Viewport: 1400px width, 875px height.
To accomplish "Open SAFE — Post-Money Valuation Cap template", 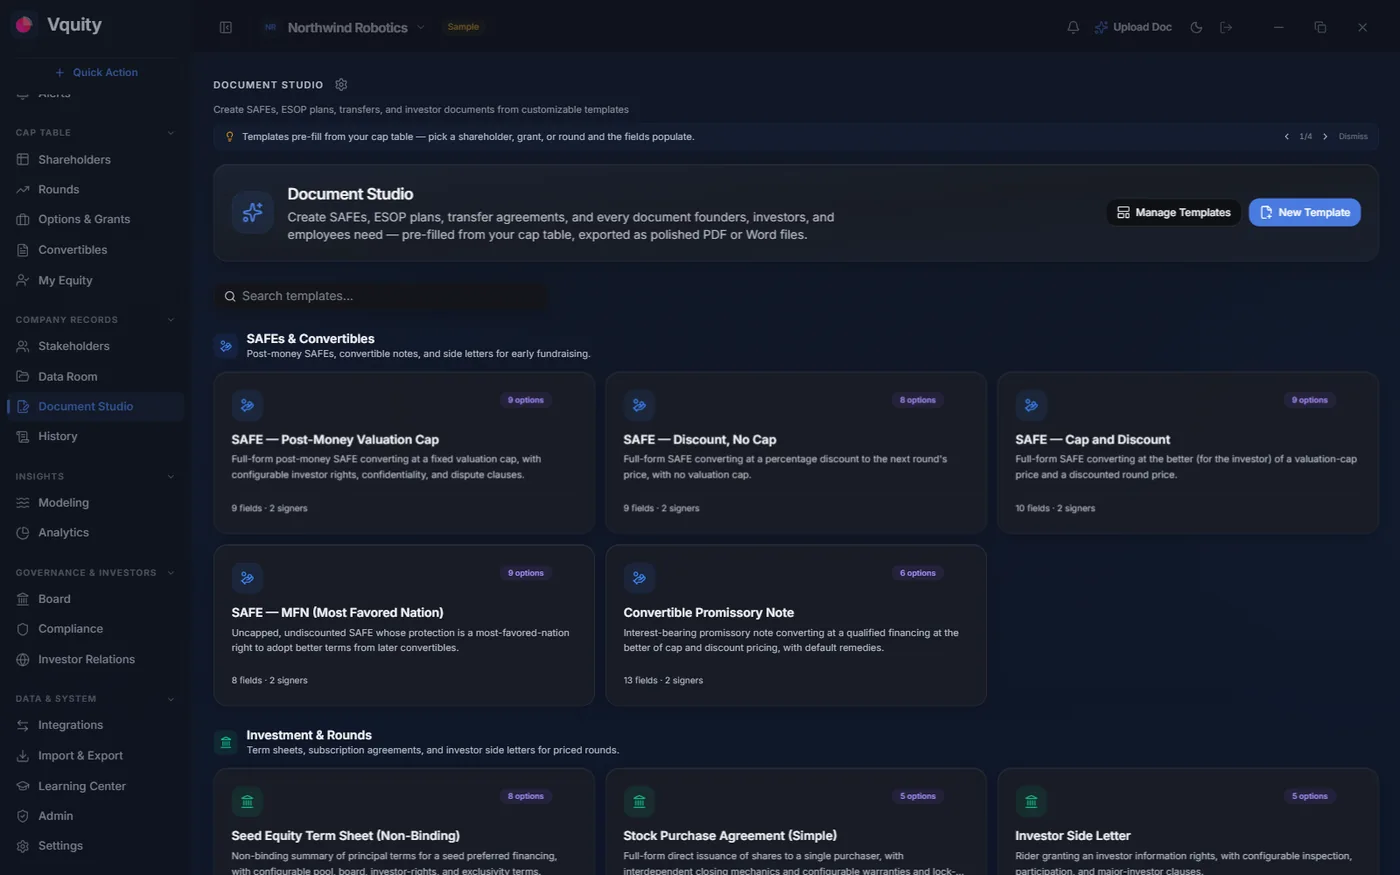I will pos(404,453).
